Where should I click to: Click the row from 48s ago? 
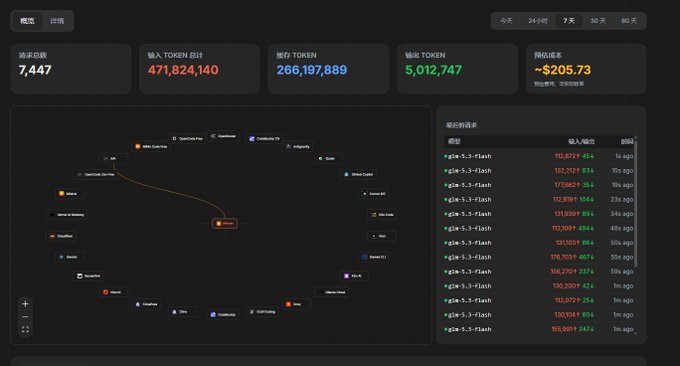538,228
